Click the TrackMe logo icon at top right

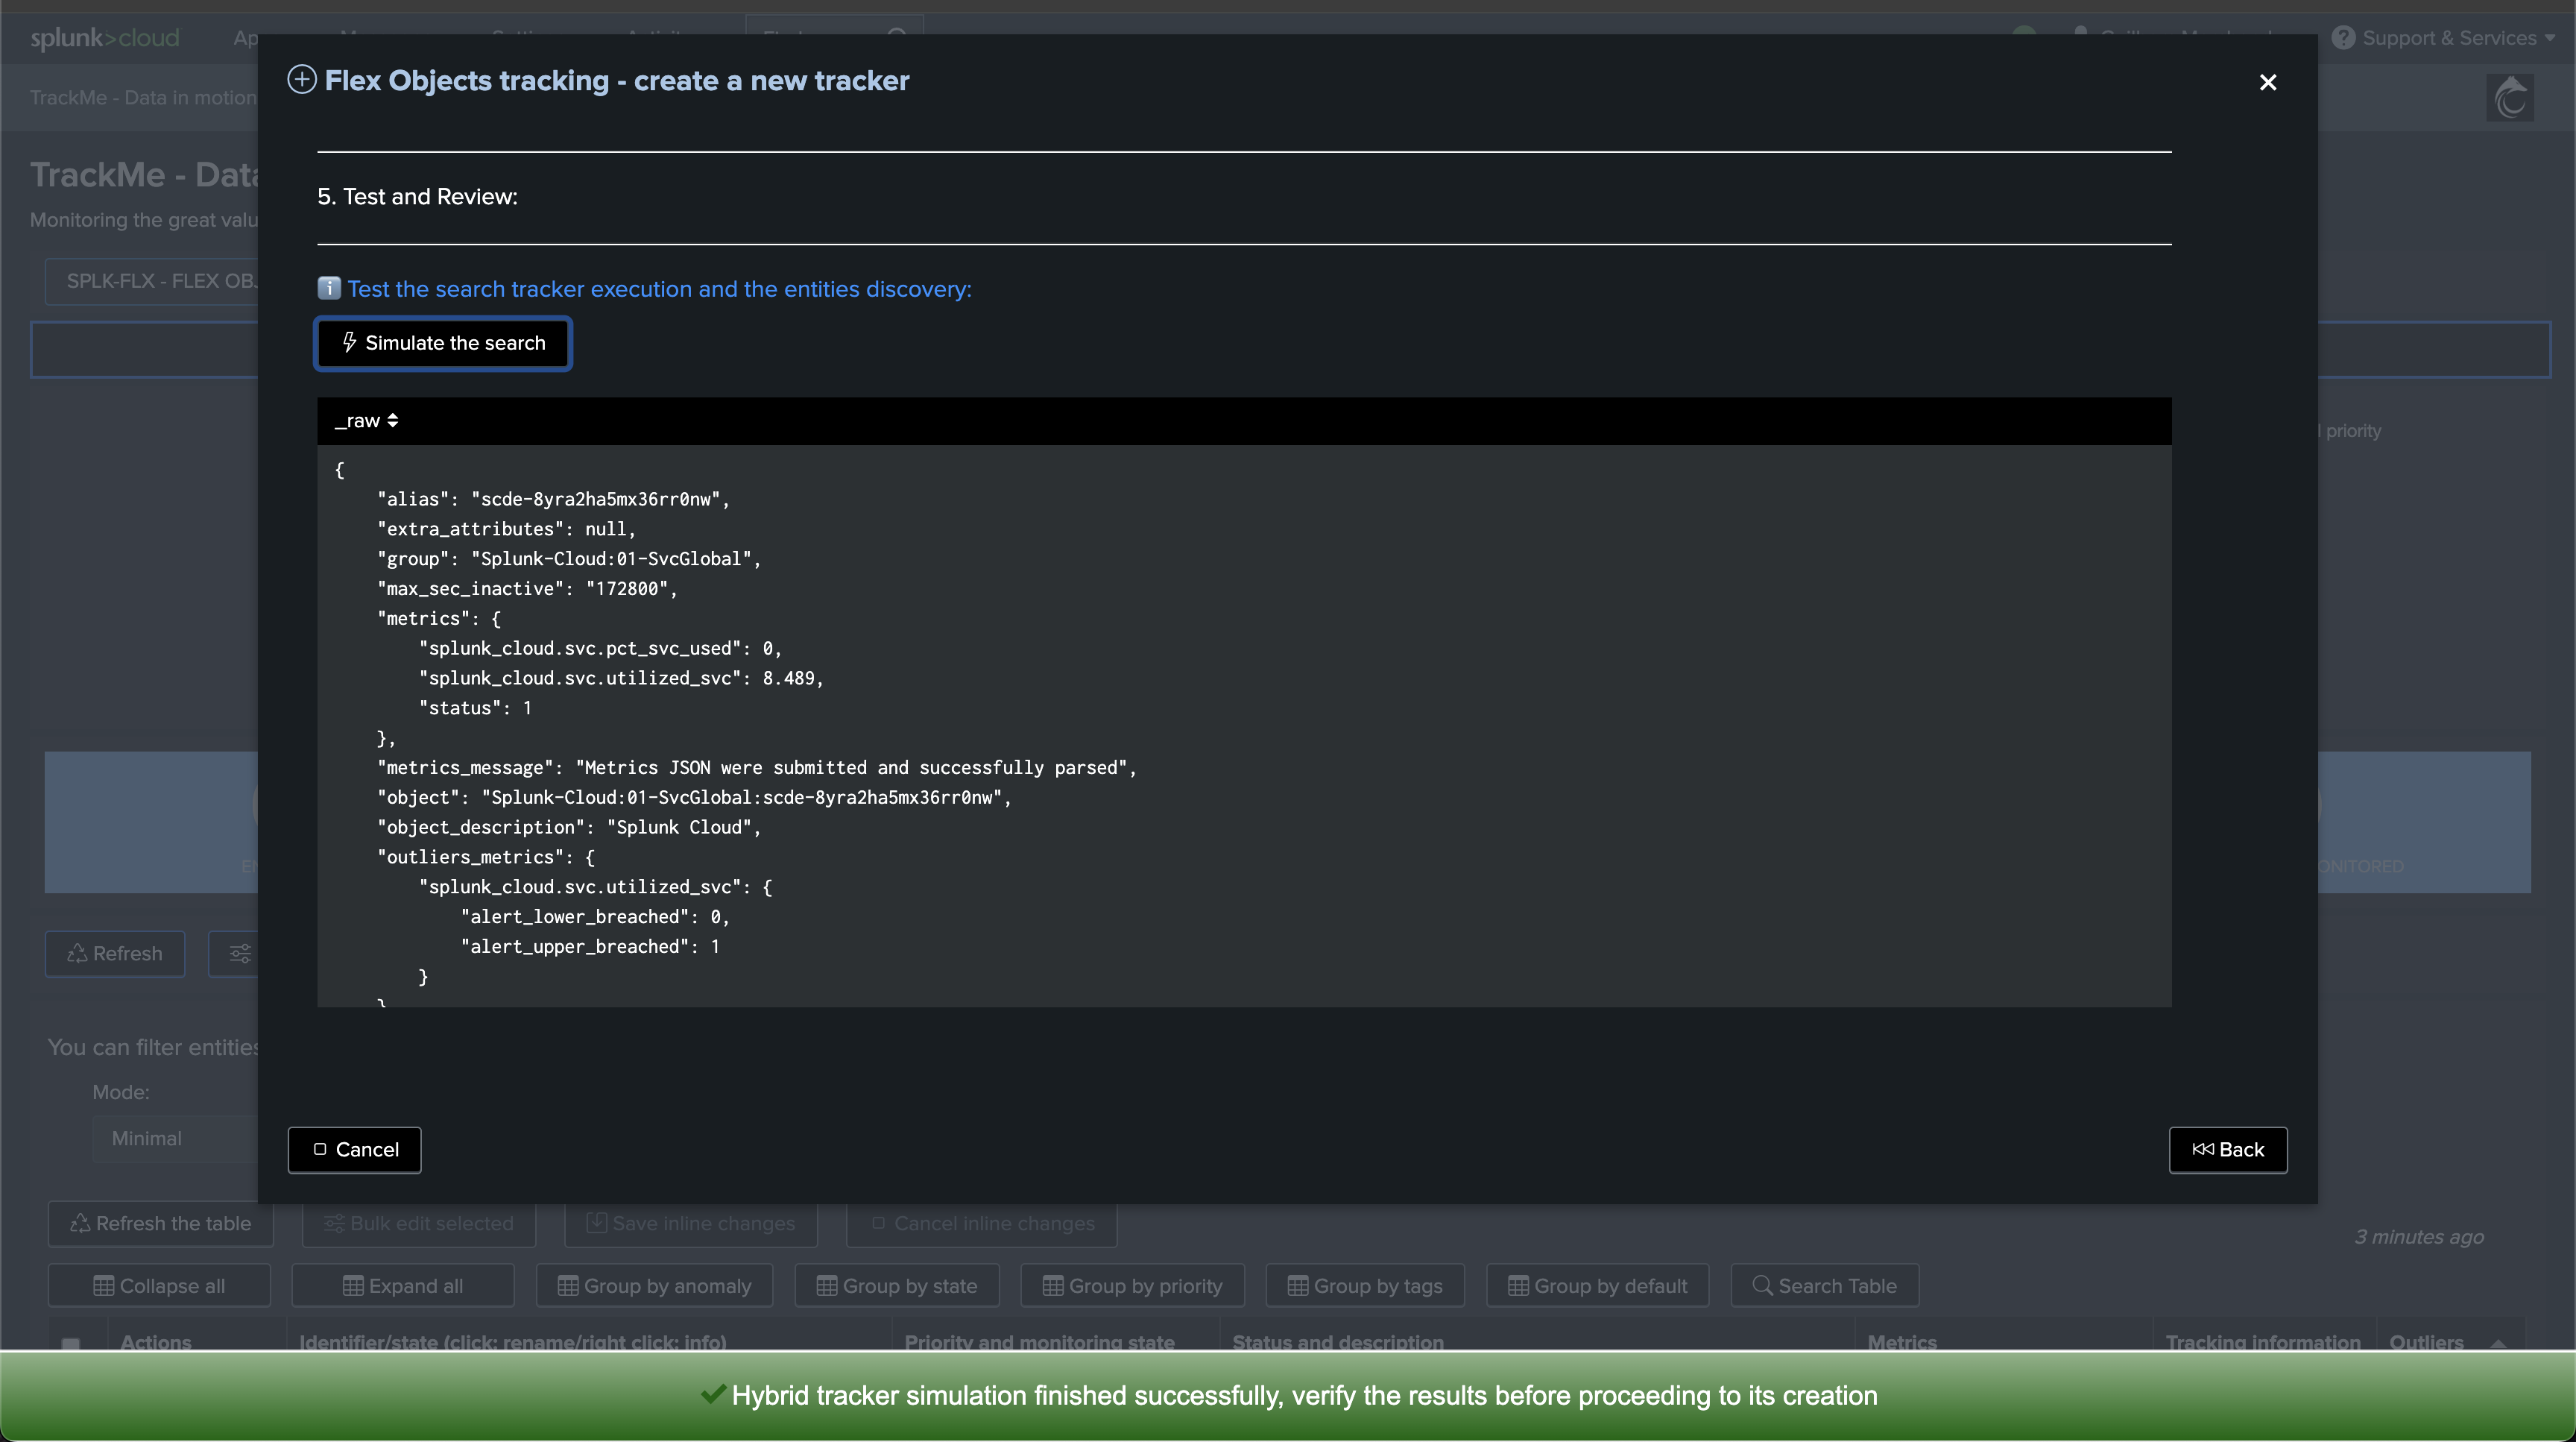[x=2510, y=98]
